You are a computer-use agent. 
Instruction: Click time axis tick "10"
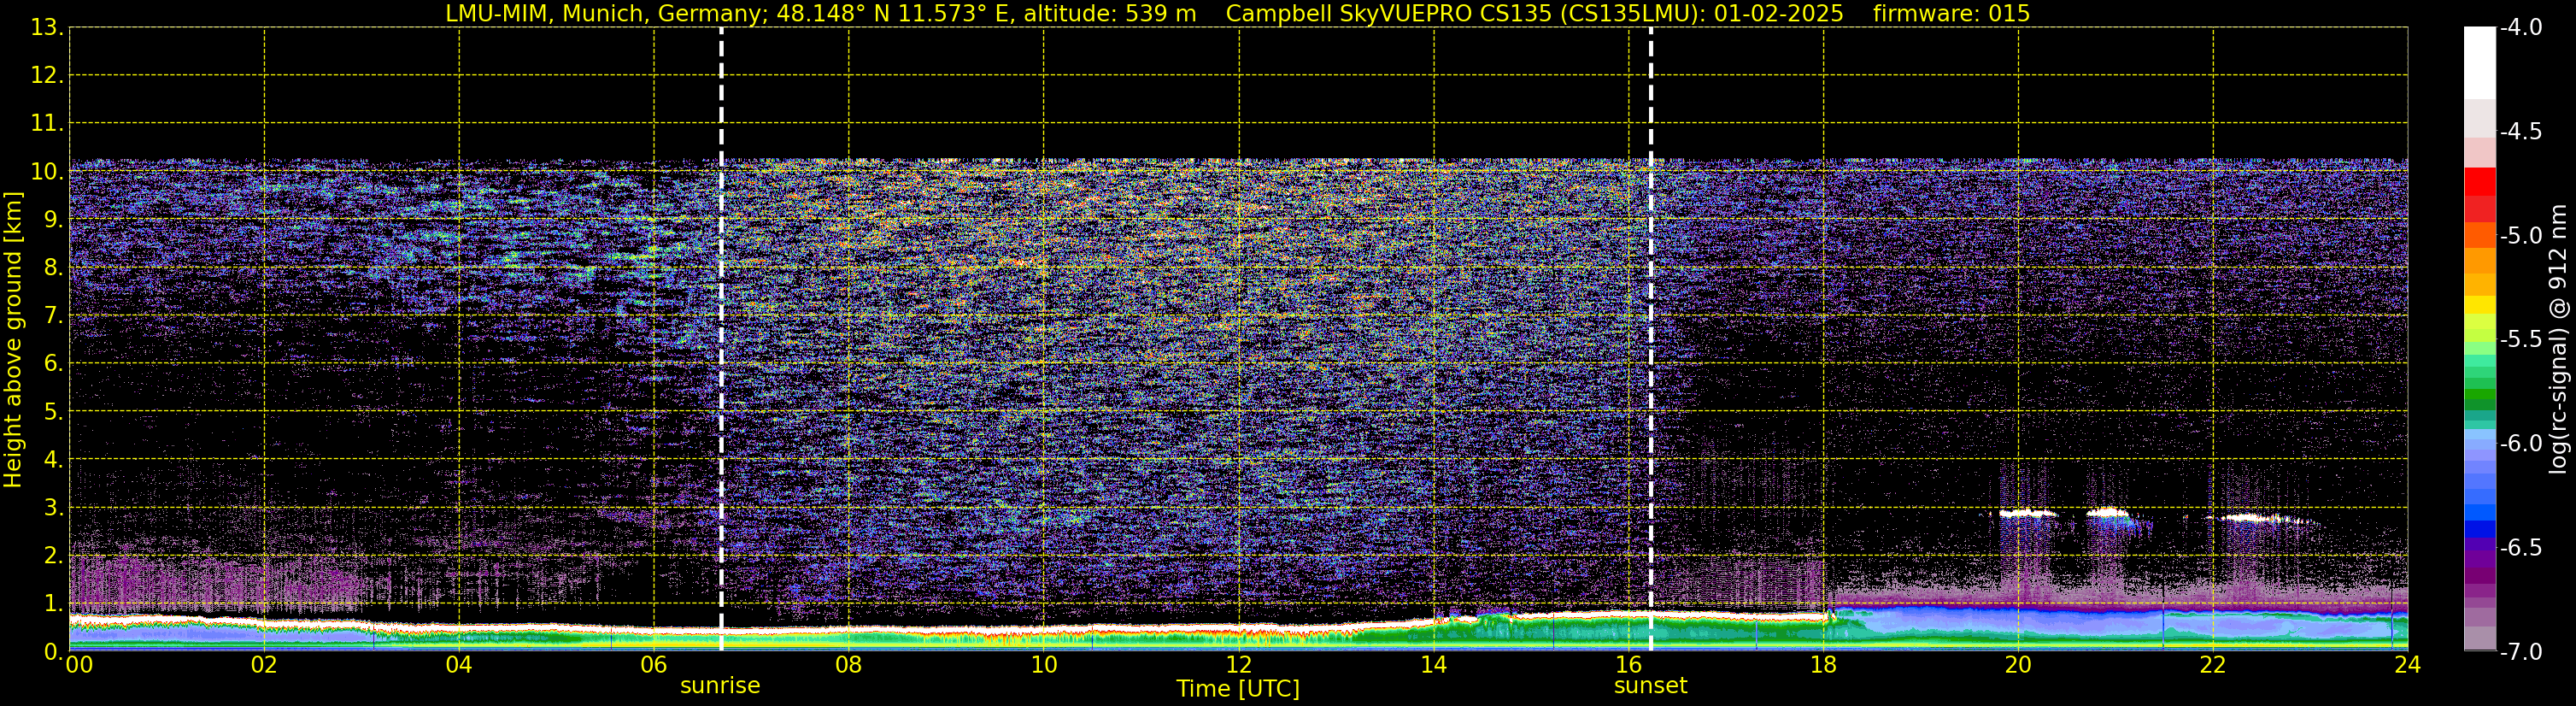1043,666
